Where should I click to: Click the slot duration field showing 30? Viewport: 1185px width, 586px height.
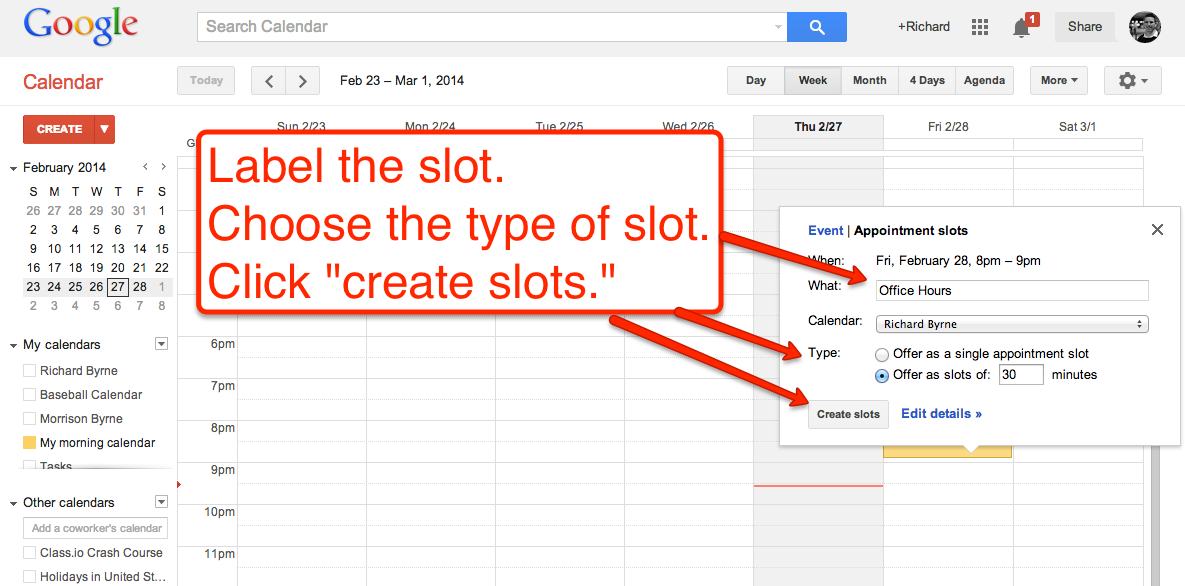pos(1021,374)
